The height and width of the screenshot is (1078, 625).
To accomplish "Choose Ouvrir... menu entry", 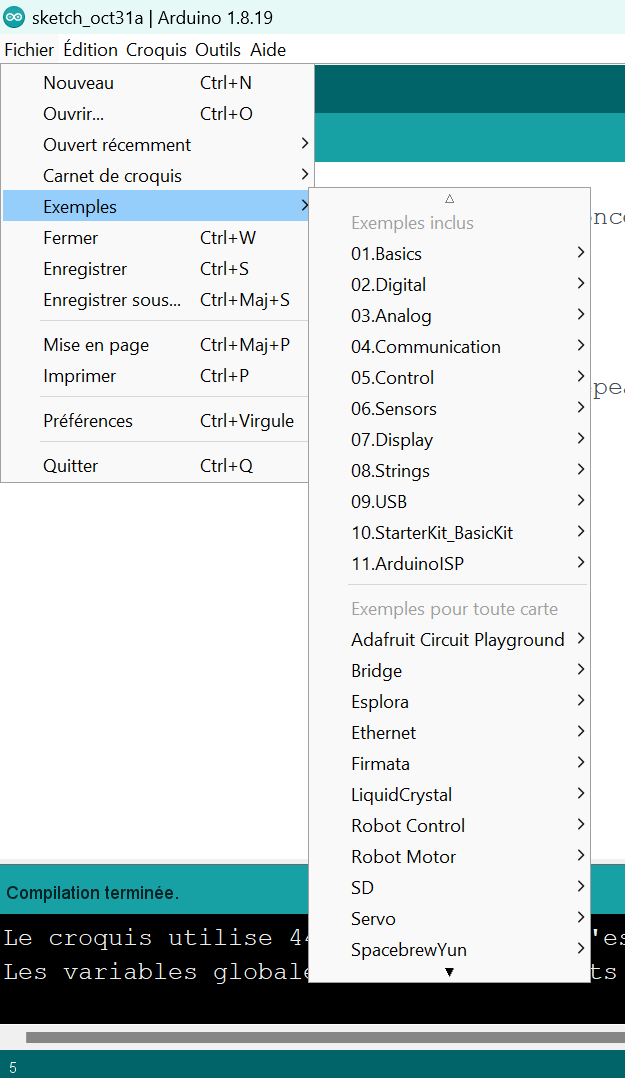I will (157, 114).
